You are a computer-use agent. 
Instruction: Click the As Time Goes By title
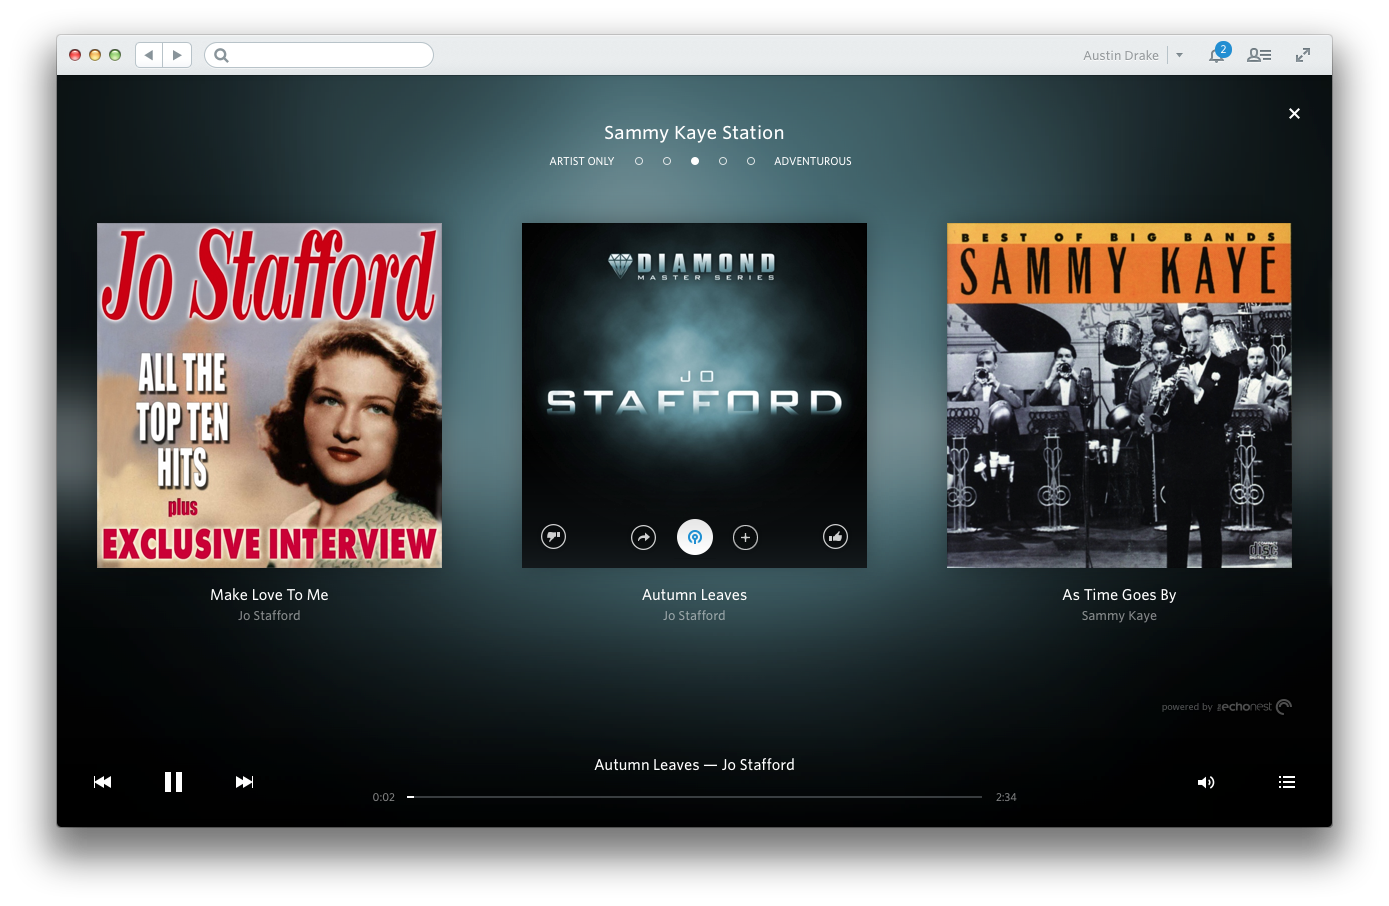(1119, 595)
